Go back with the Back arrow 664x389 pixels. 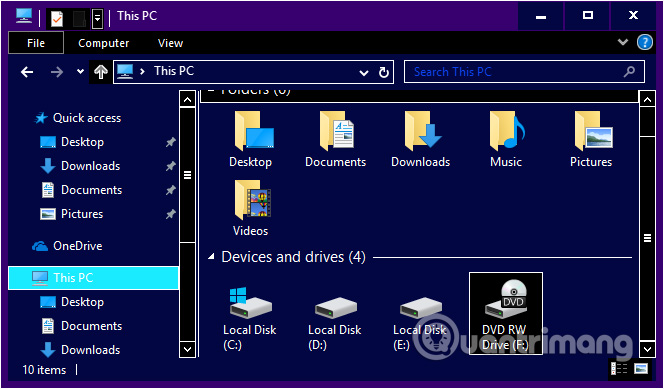27,72
